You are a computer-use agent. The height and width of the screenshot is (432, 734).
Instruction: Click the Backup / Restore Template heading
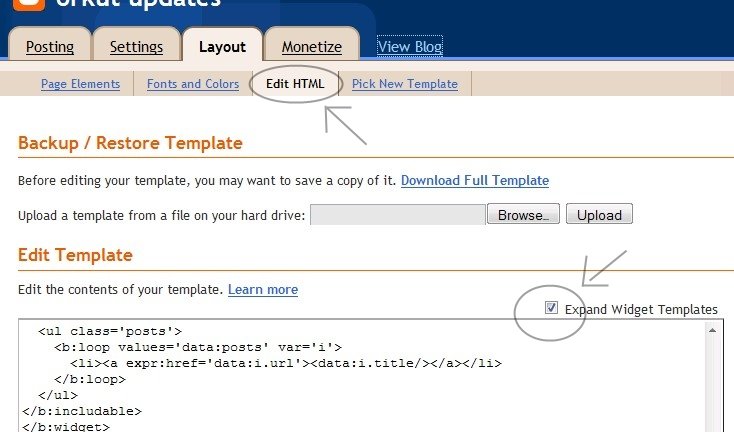click(130, 143)
